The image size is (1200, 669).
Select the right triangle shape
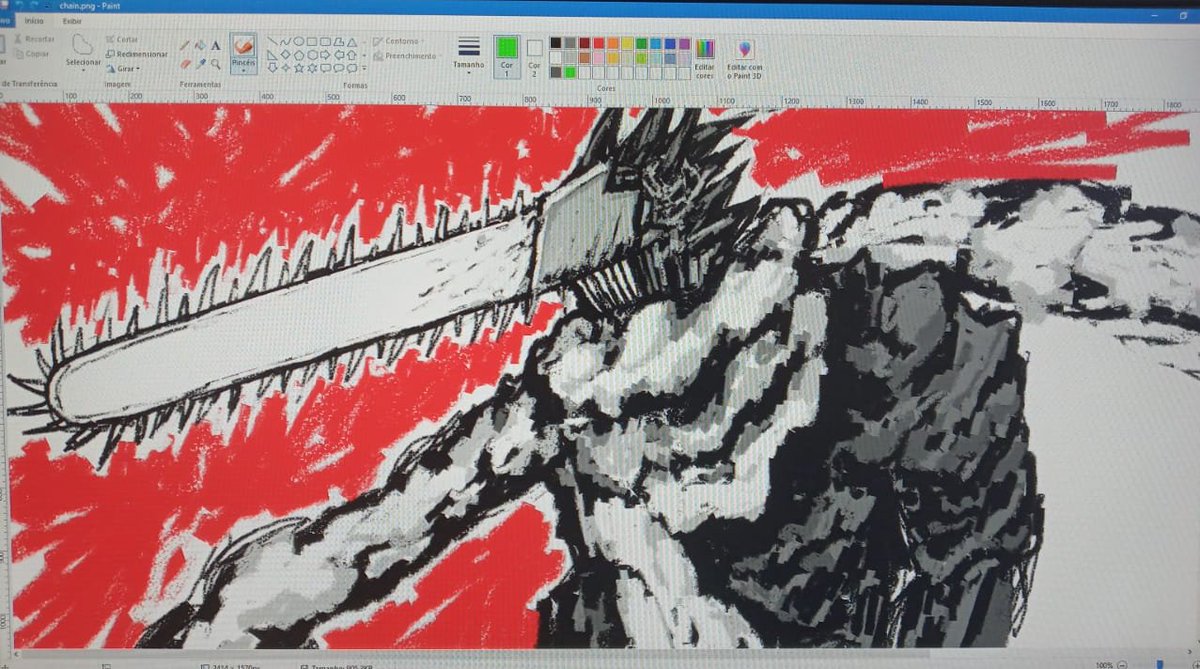click(x=272, y=55)
